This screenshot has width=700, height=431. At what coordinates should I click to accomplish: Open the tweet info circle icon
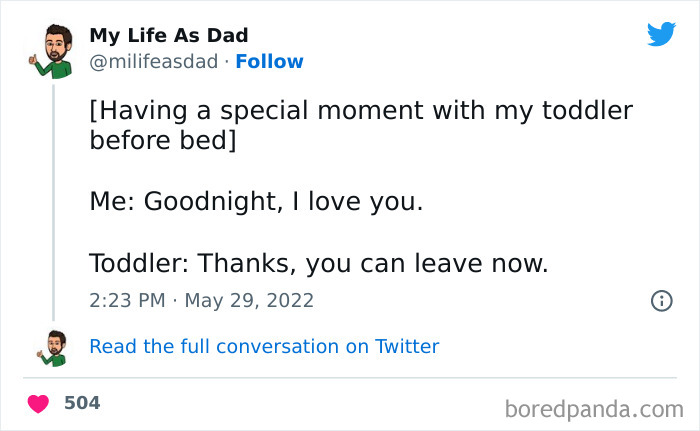(661, 300)
